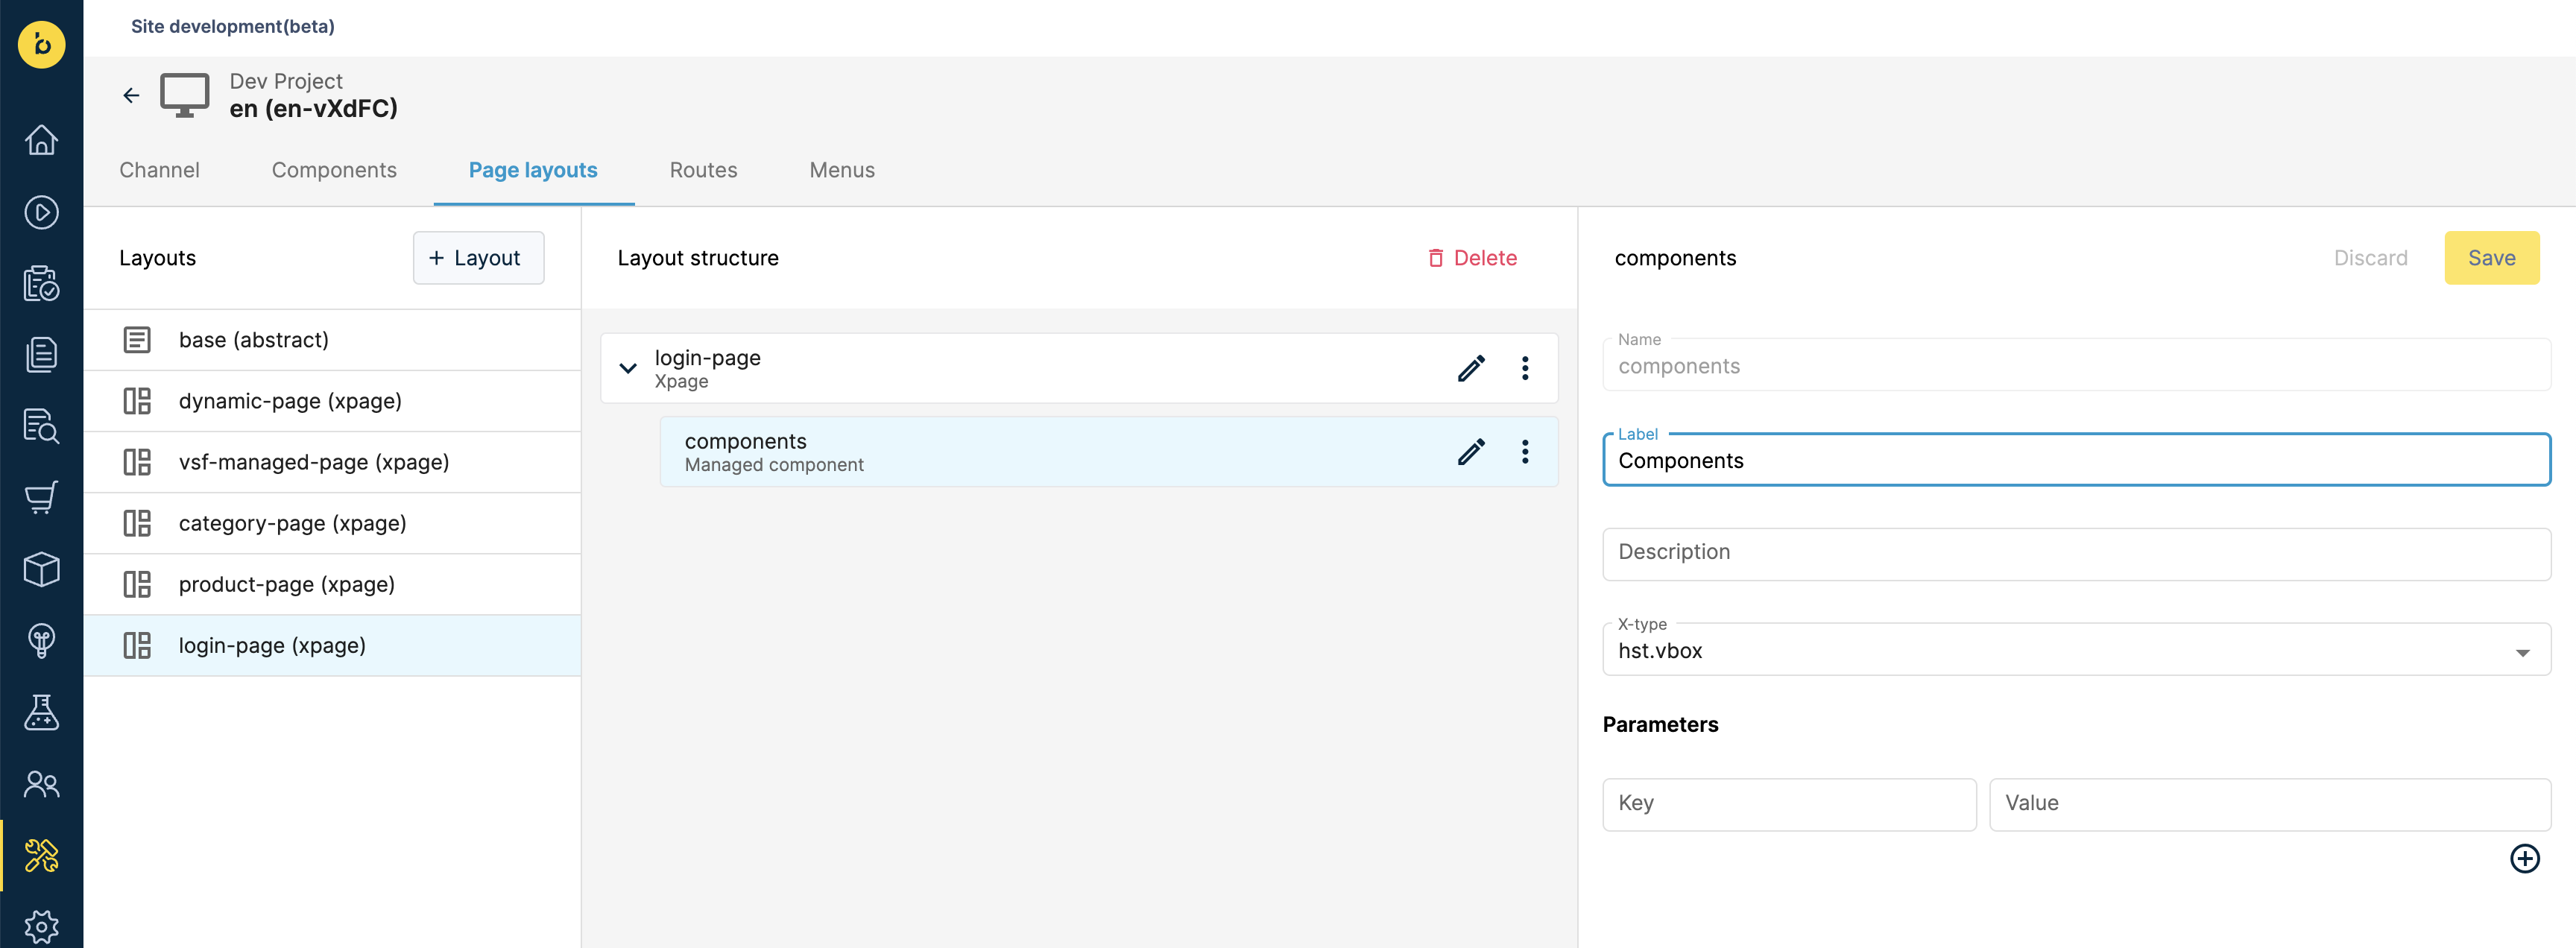Click the Site development(beta) title
The image size is (2576, 948).
tap(233, 26)
